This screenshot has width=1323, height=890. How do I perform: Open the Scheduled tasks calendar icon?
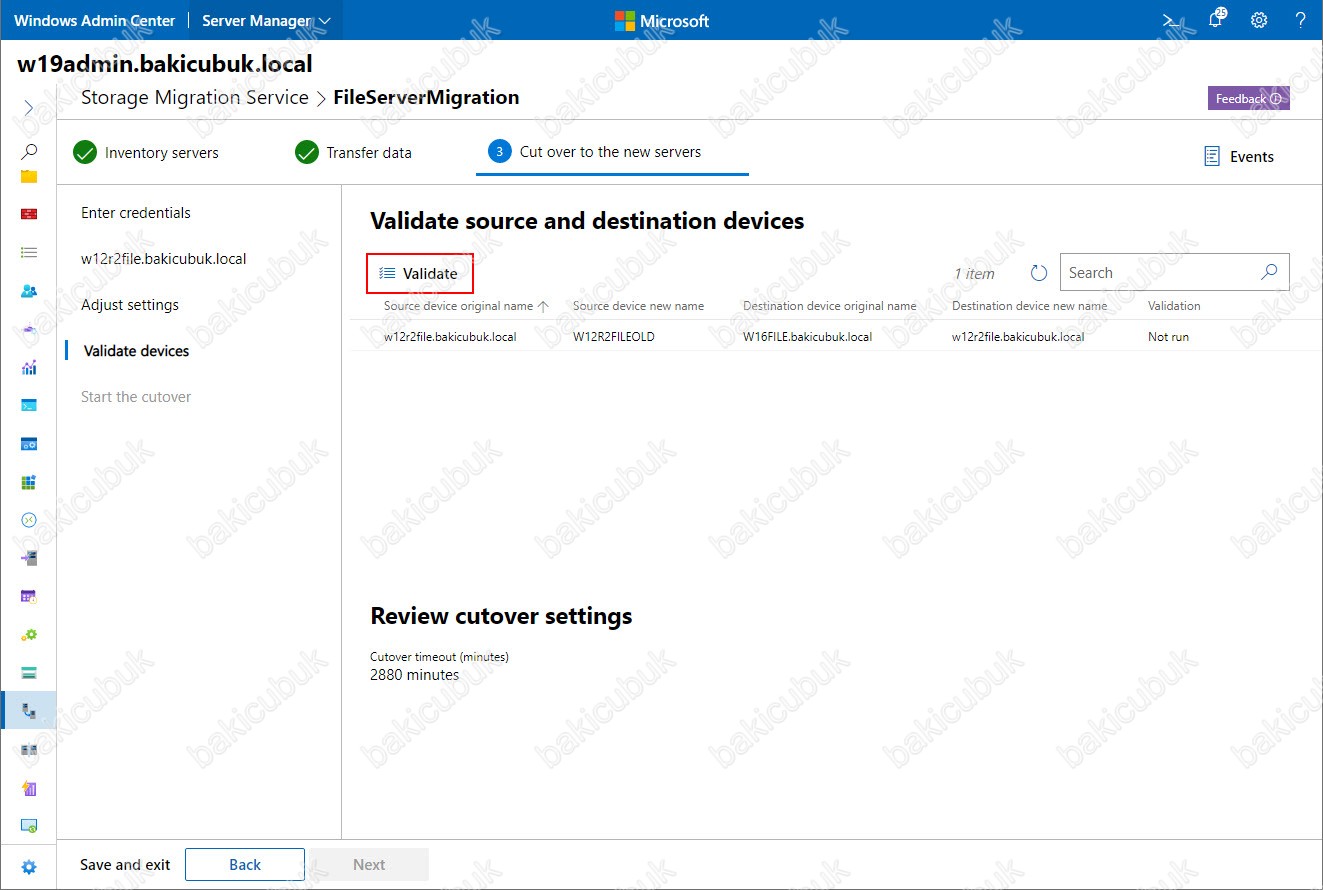(x=29, y=596)
